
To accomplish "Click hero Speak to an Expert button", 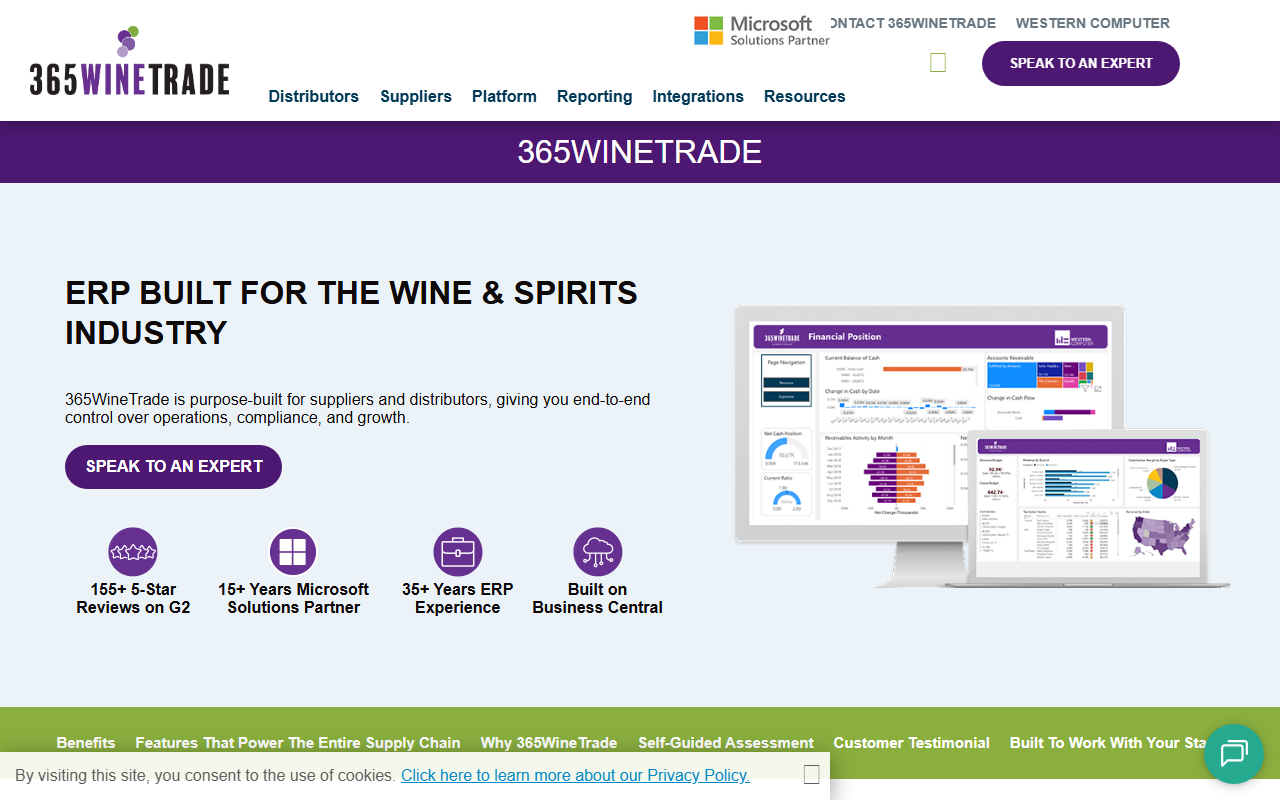I will click(174, 467).
